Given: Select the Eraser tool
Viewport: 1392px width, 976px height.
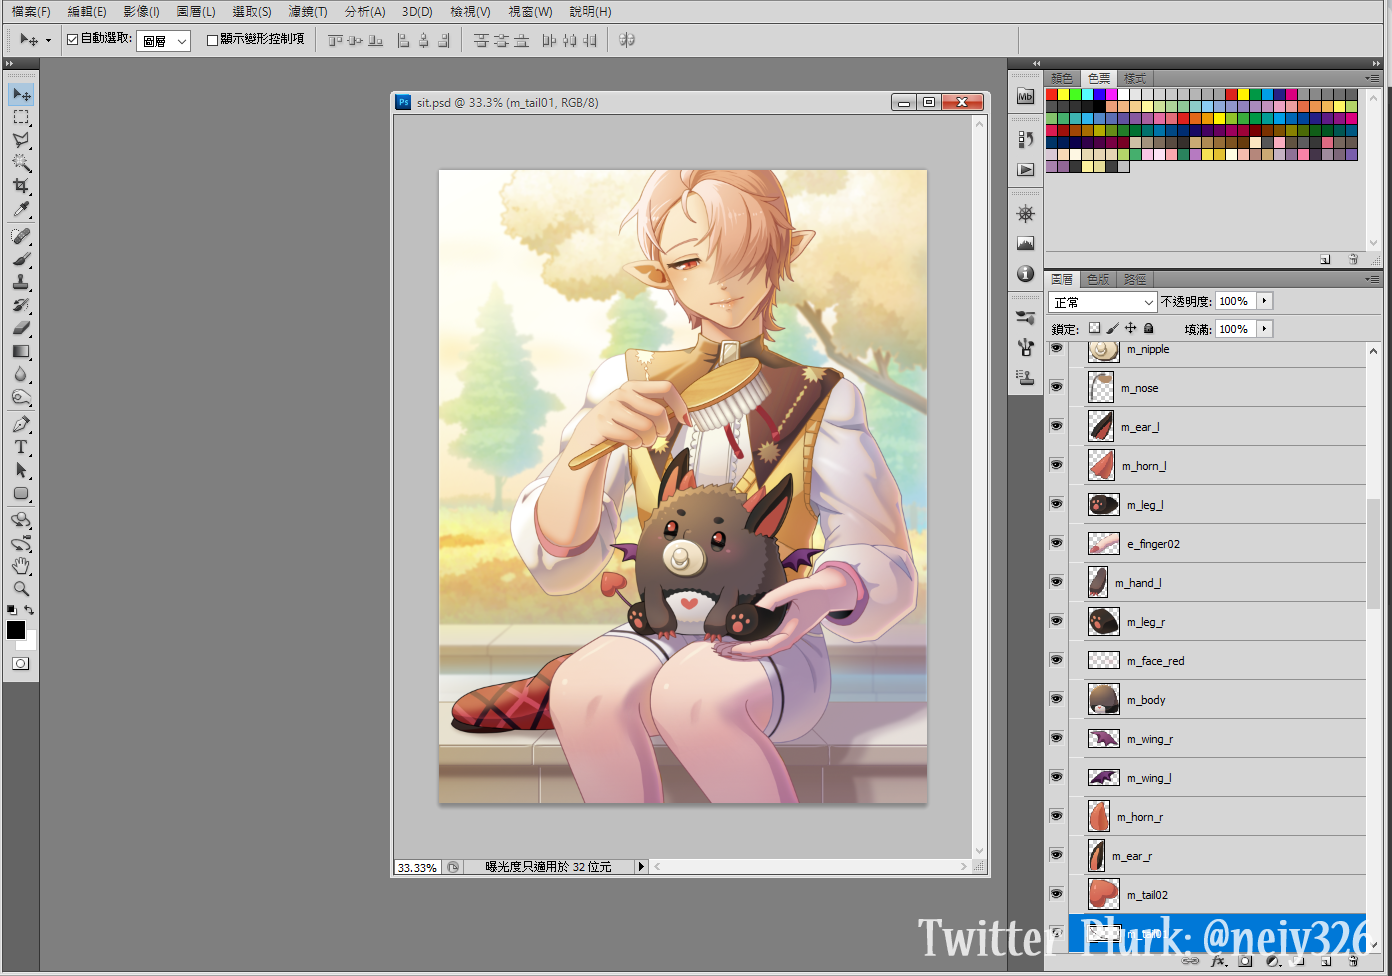Looking at the screenshot, I should pyautogui.click(x=21, y=328).
